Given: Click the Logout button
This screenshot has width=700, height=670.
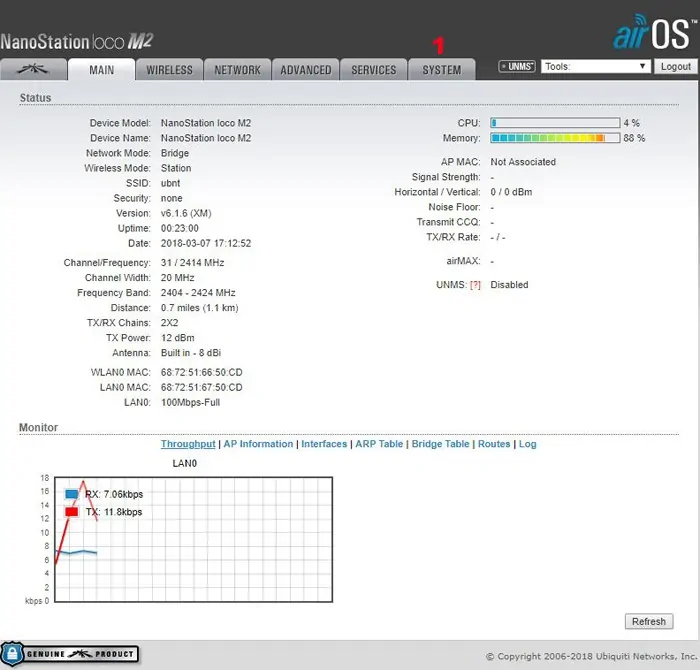Looking at the screenshot, I should (x=675, y=67).
